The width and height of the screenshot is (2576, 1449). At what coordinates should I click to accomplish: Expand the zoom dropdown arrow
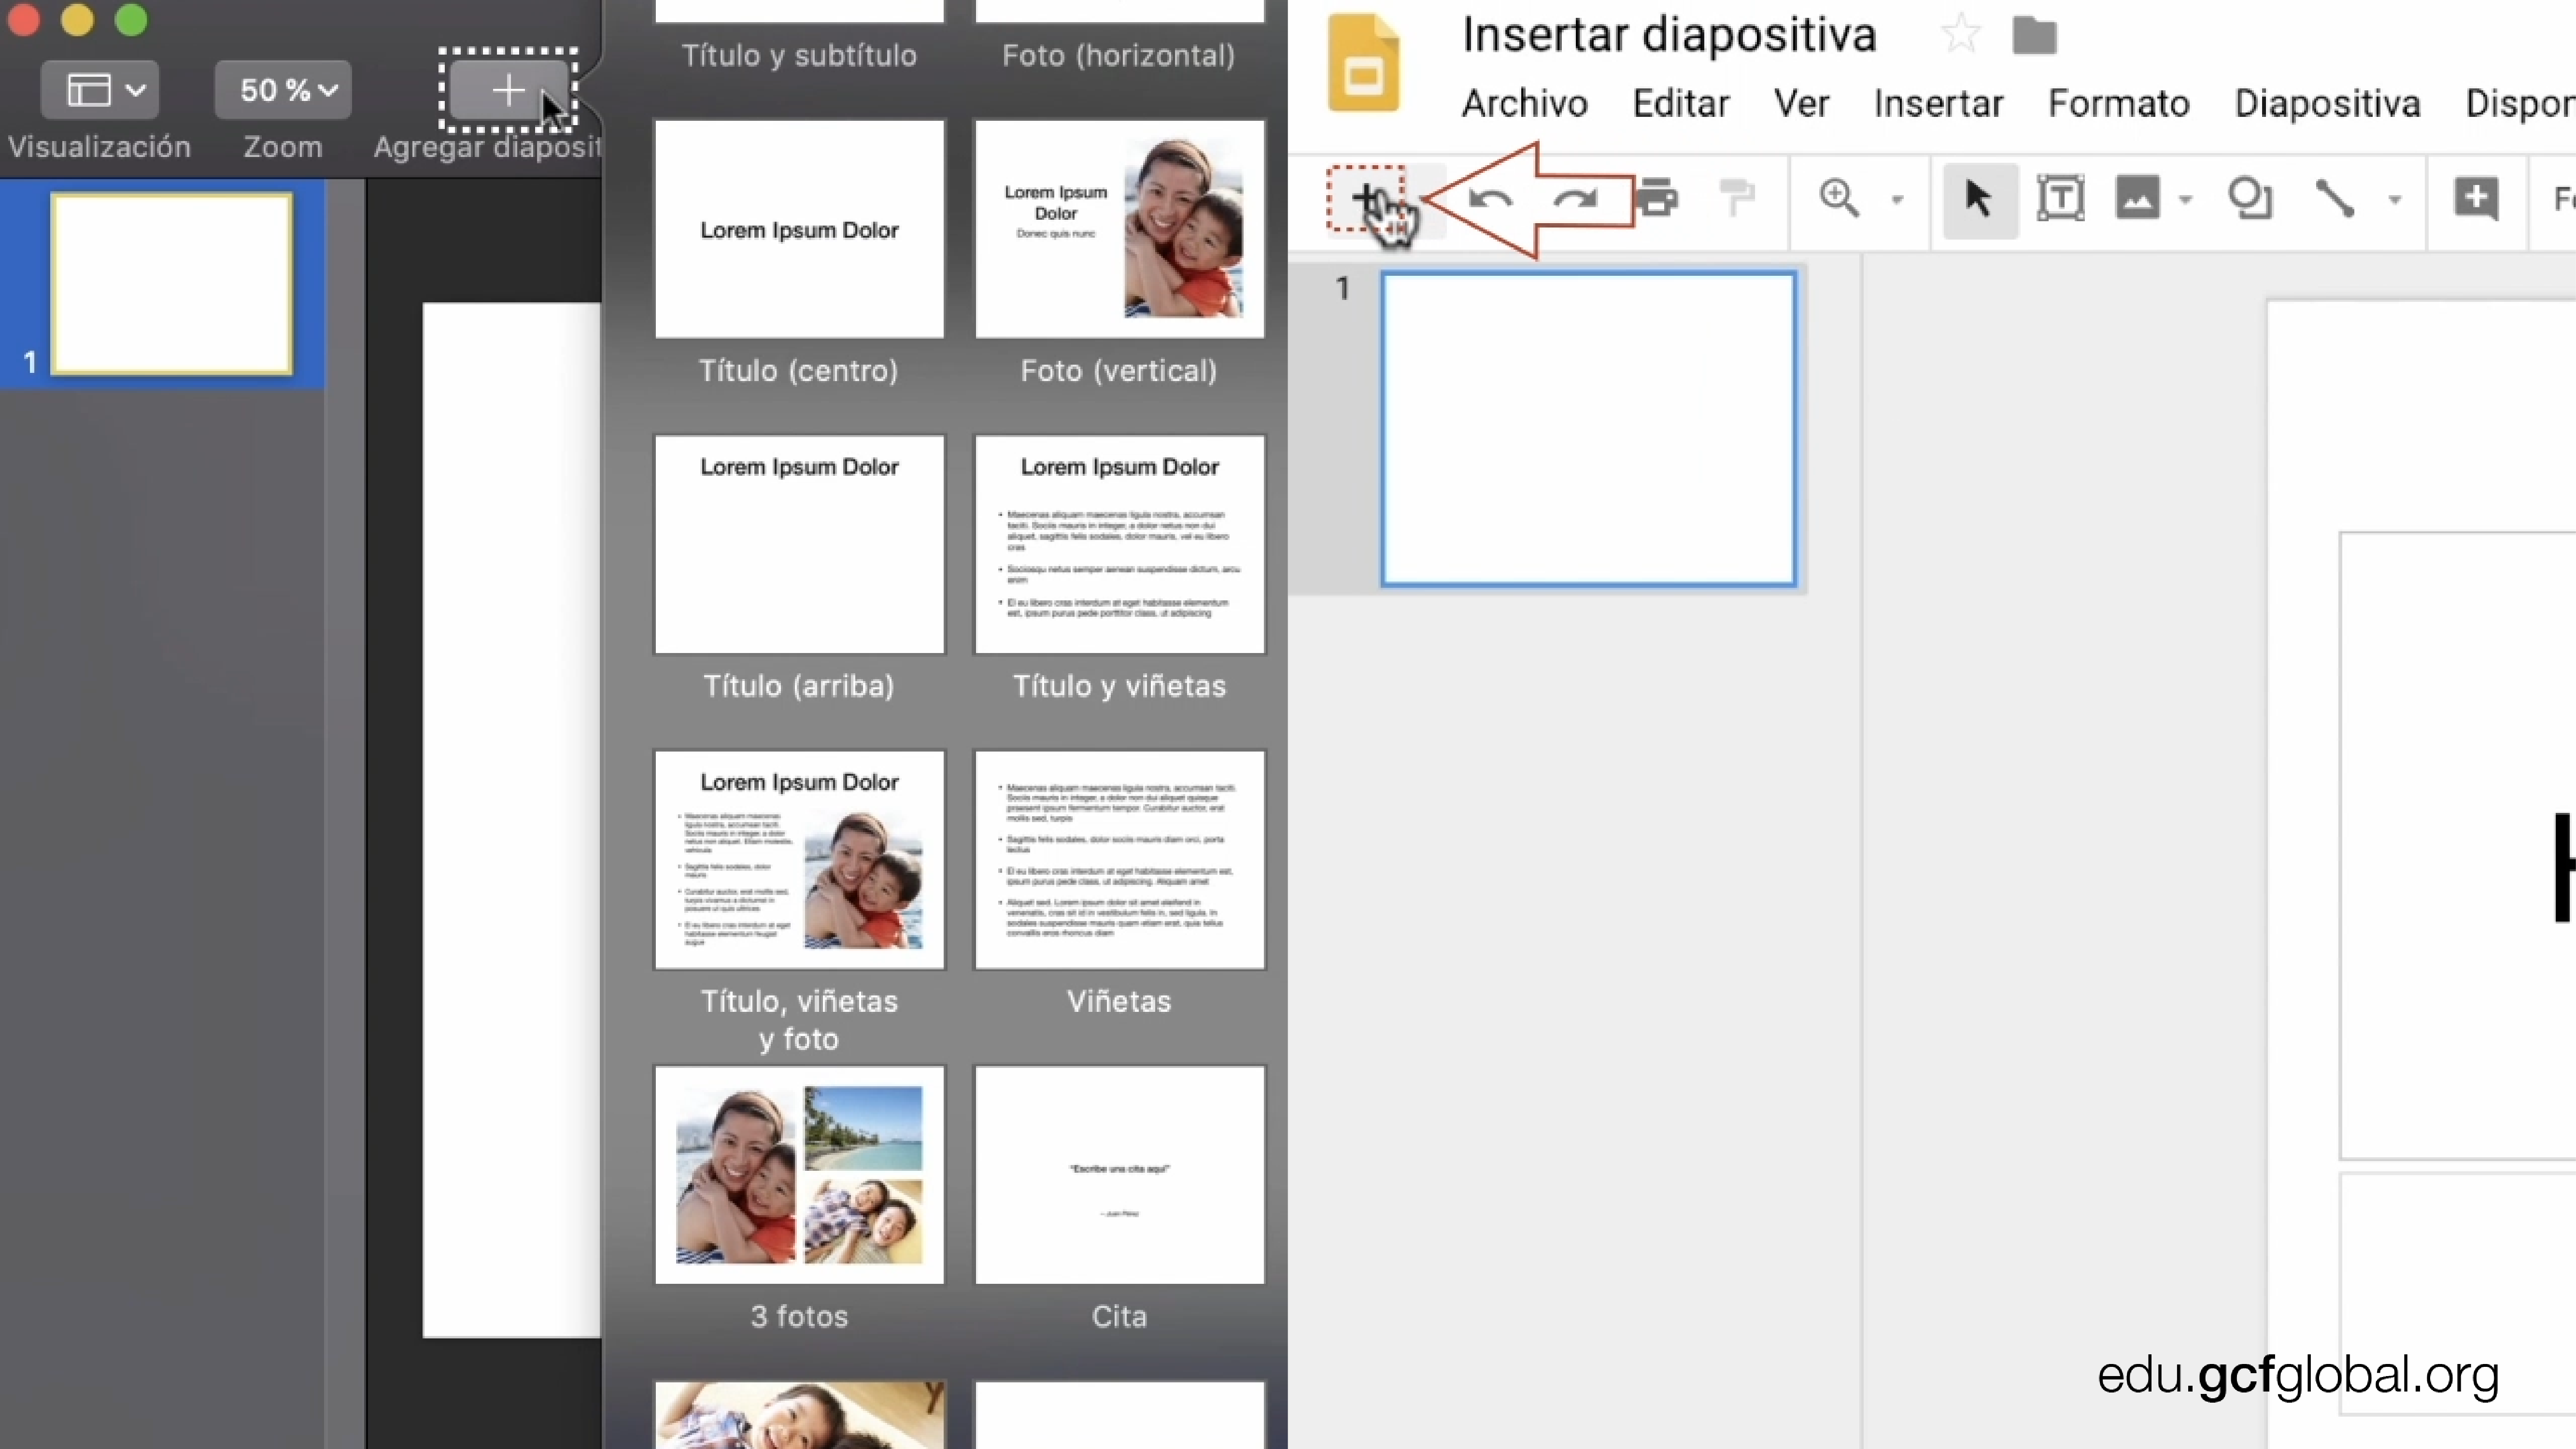[x=1897, y=200]
